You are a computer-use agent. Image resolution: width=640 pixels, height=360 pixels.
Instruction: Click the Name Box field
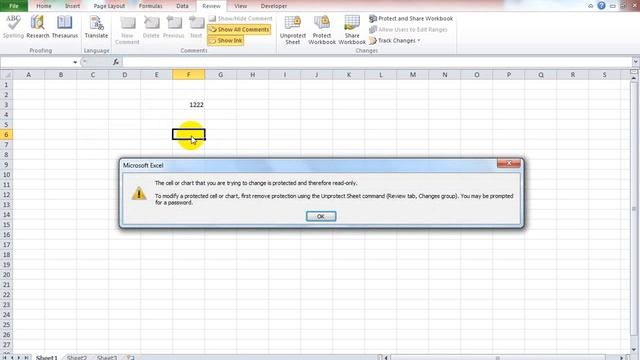(36, 62)
